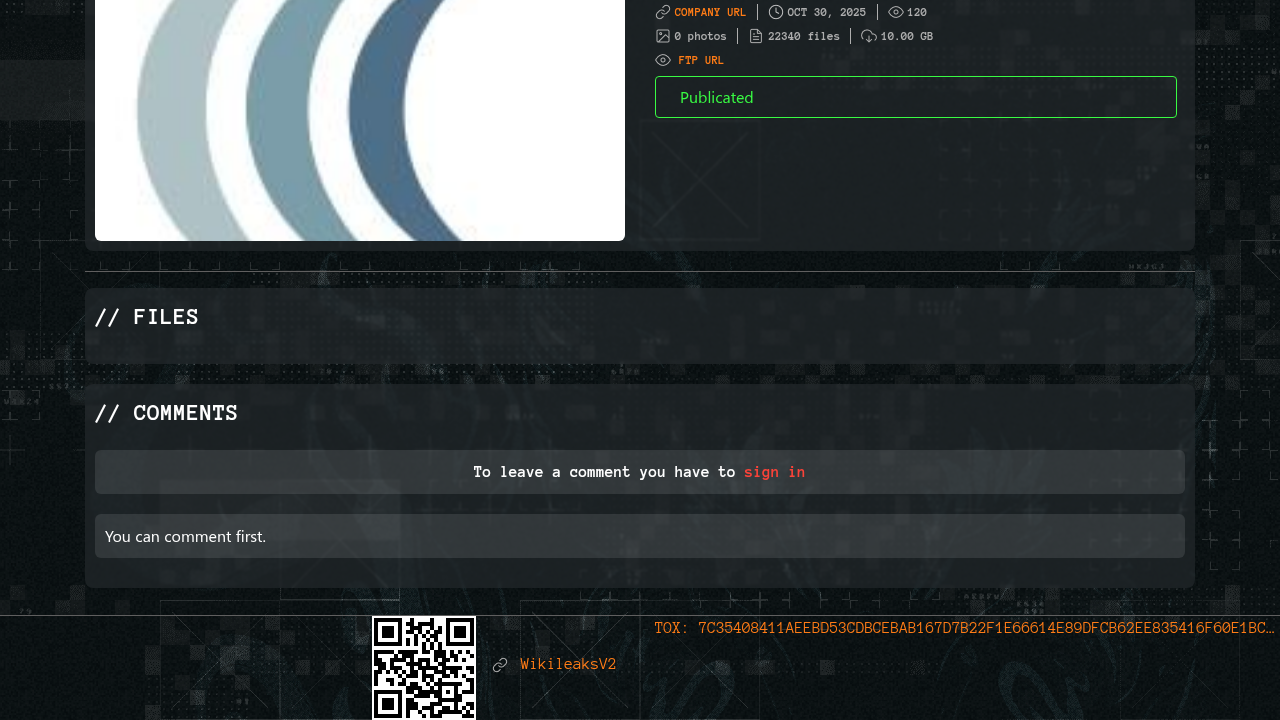Click the // COMMENTS section header
1280x720 pixels.
[x=166, y=413]
